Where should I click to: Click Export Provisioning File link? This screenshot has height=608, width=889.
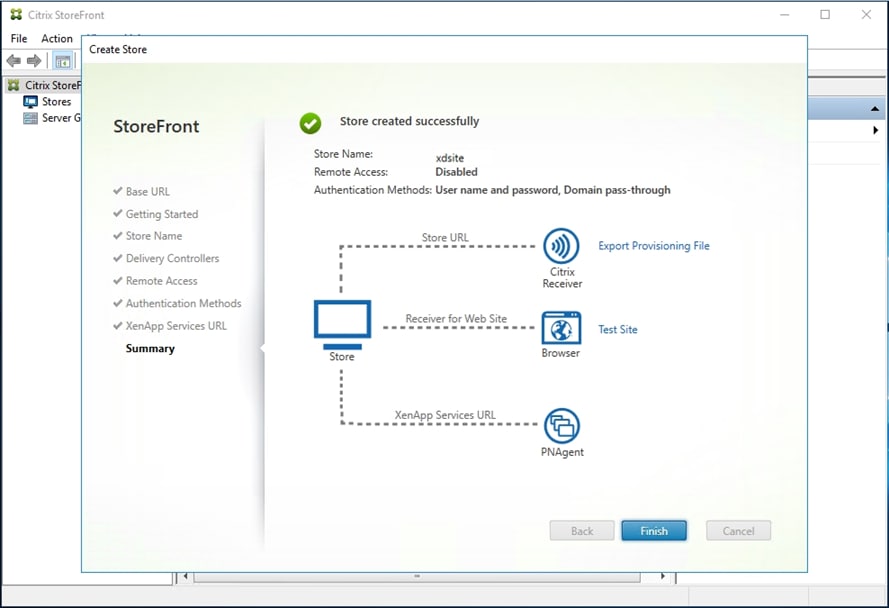tap(654, 246)
